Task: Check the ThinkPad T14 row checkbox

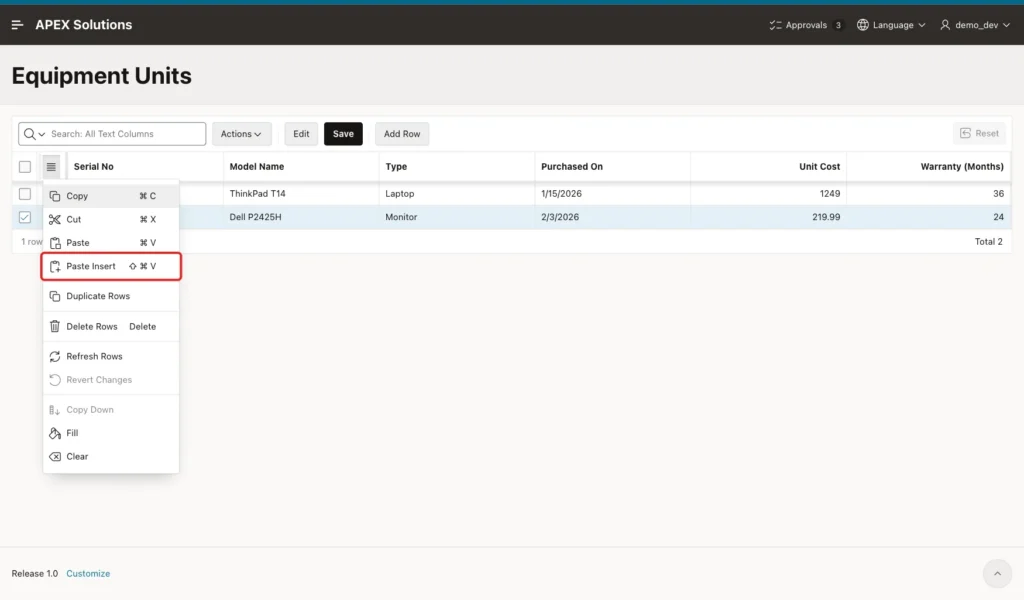Action: (x=25, y=194)
